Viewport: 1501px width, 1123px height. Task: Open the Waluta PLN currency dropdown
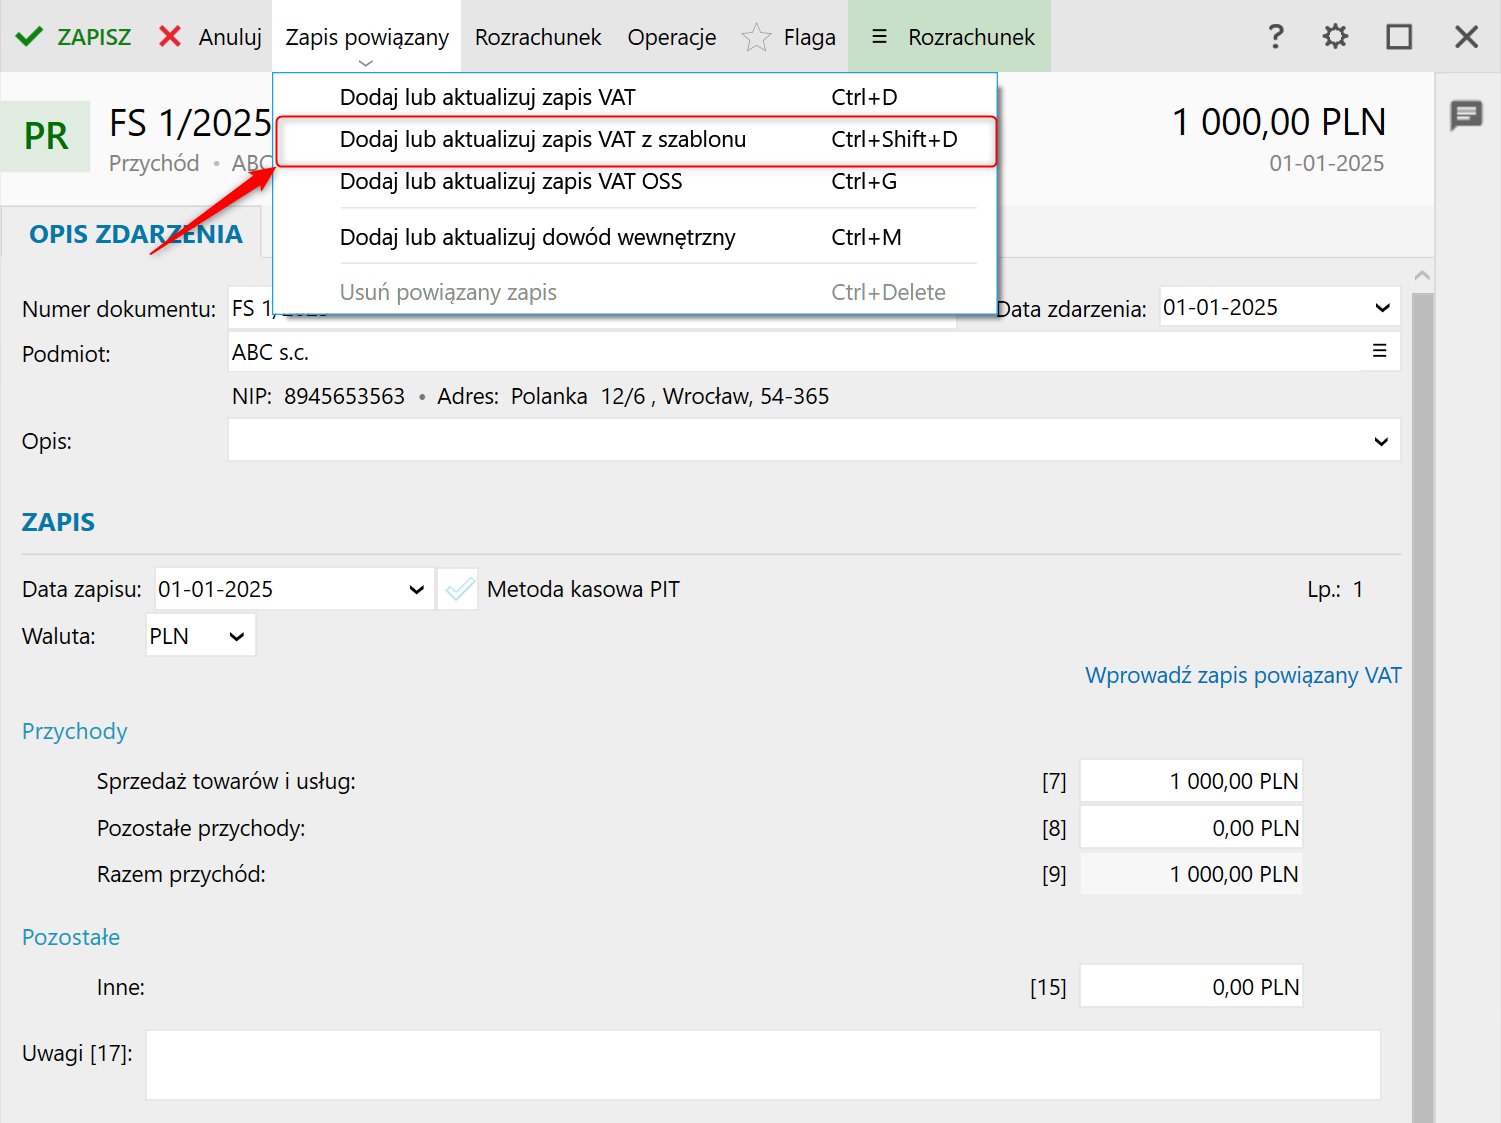pos(237,636)
